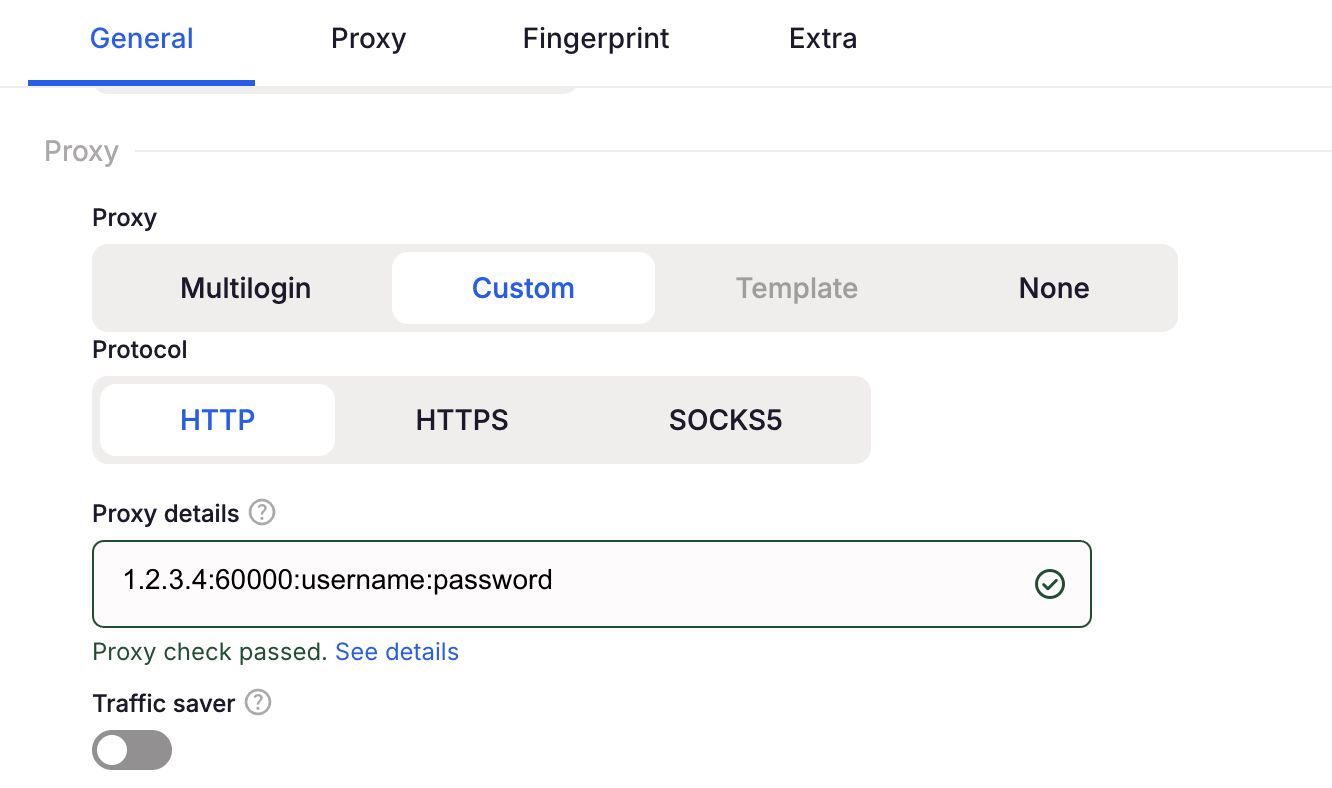Click the Proxy details label text
This screenshot has width=1332, height=788.
click(166, 514)
